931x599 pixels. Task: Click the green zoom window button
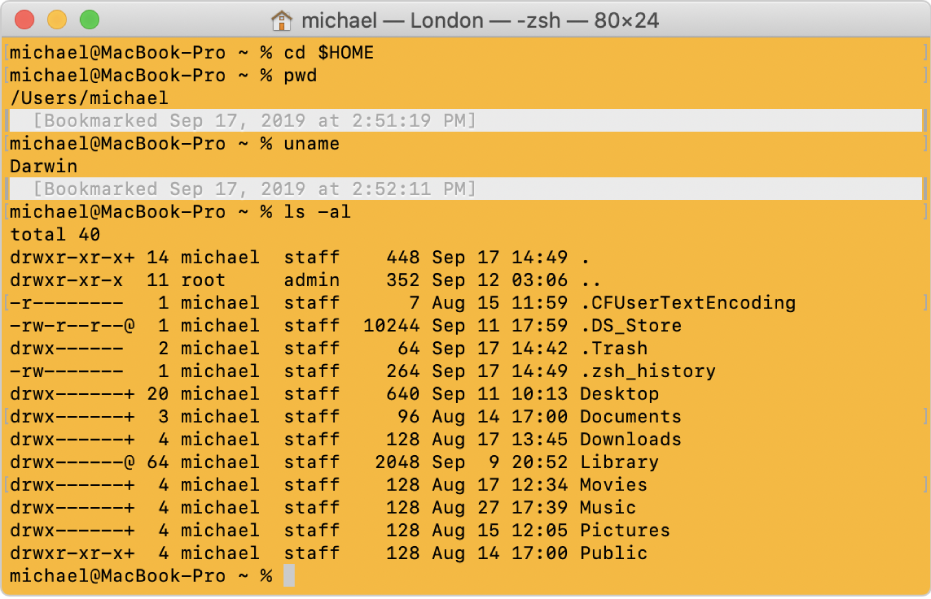[90, 20]
